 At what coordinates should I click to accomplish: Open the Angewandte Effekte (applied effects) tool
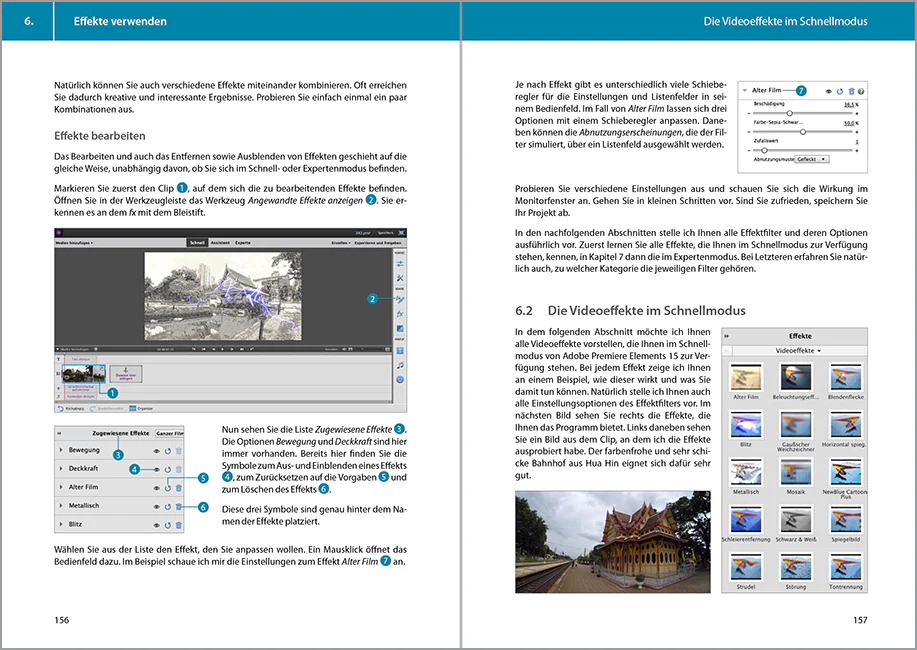(400, 298)
